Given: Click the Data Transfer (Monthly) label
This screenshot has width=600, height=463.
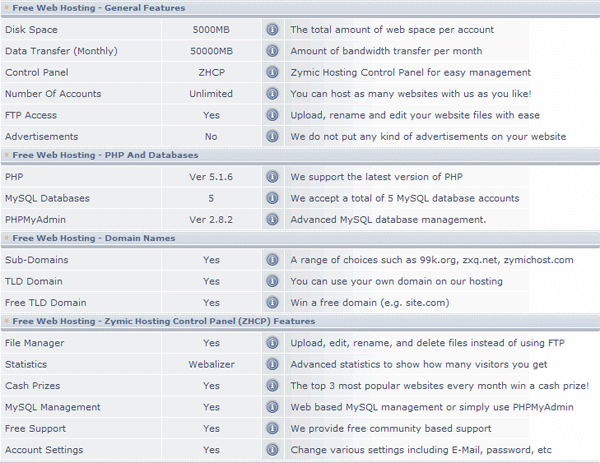Looking at the screenshot, I should click(61, 51).
